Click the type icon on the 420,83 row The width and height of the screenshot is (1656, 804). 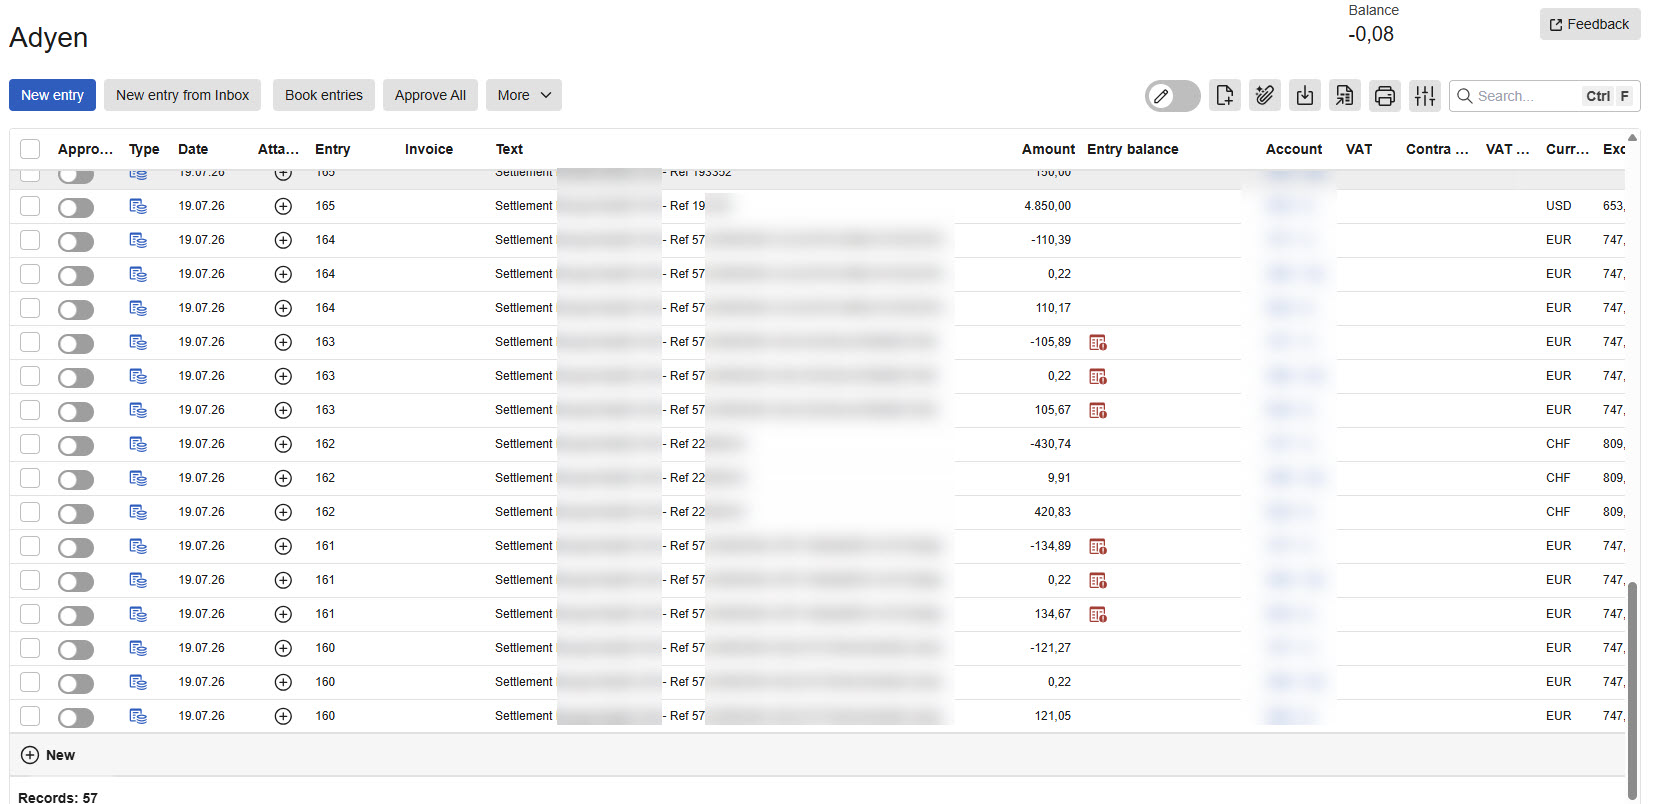pyautogui.click(x=138, y=512)
